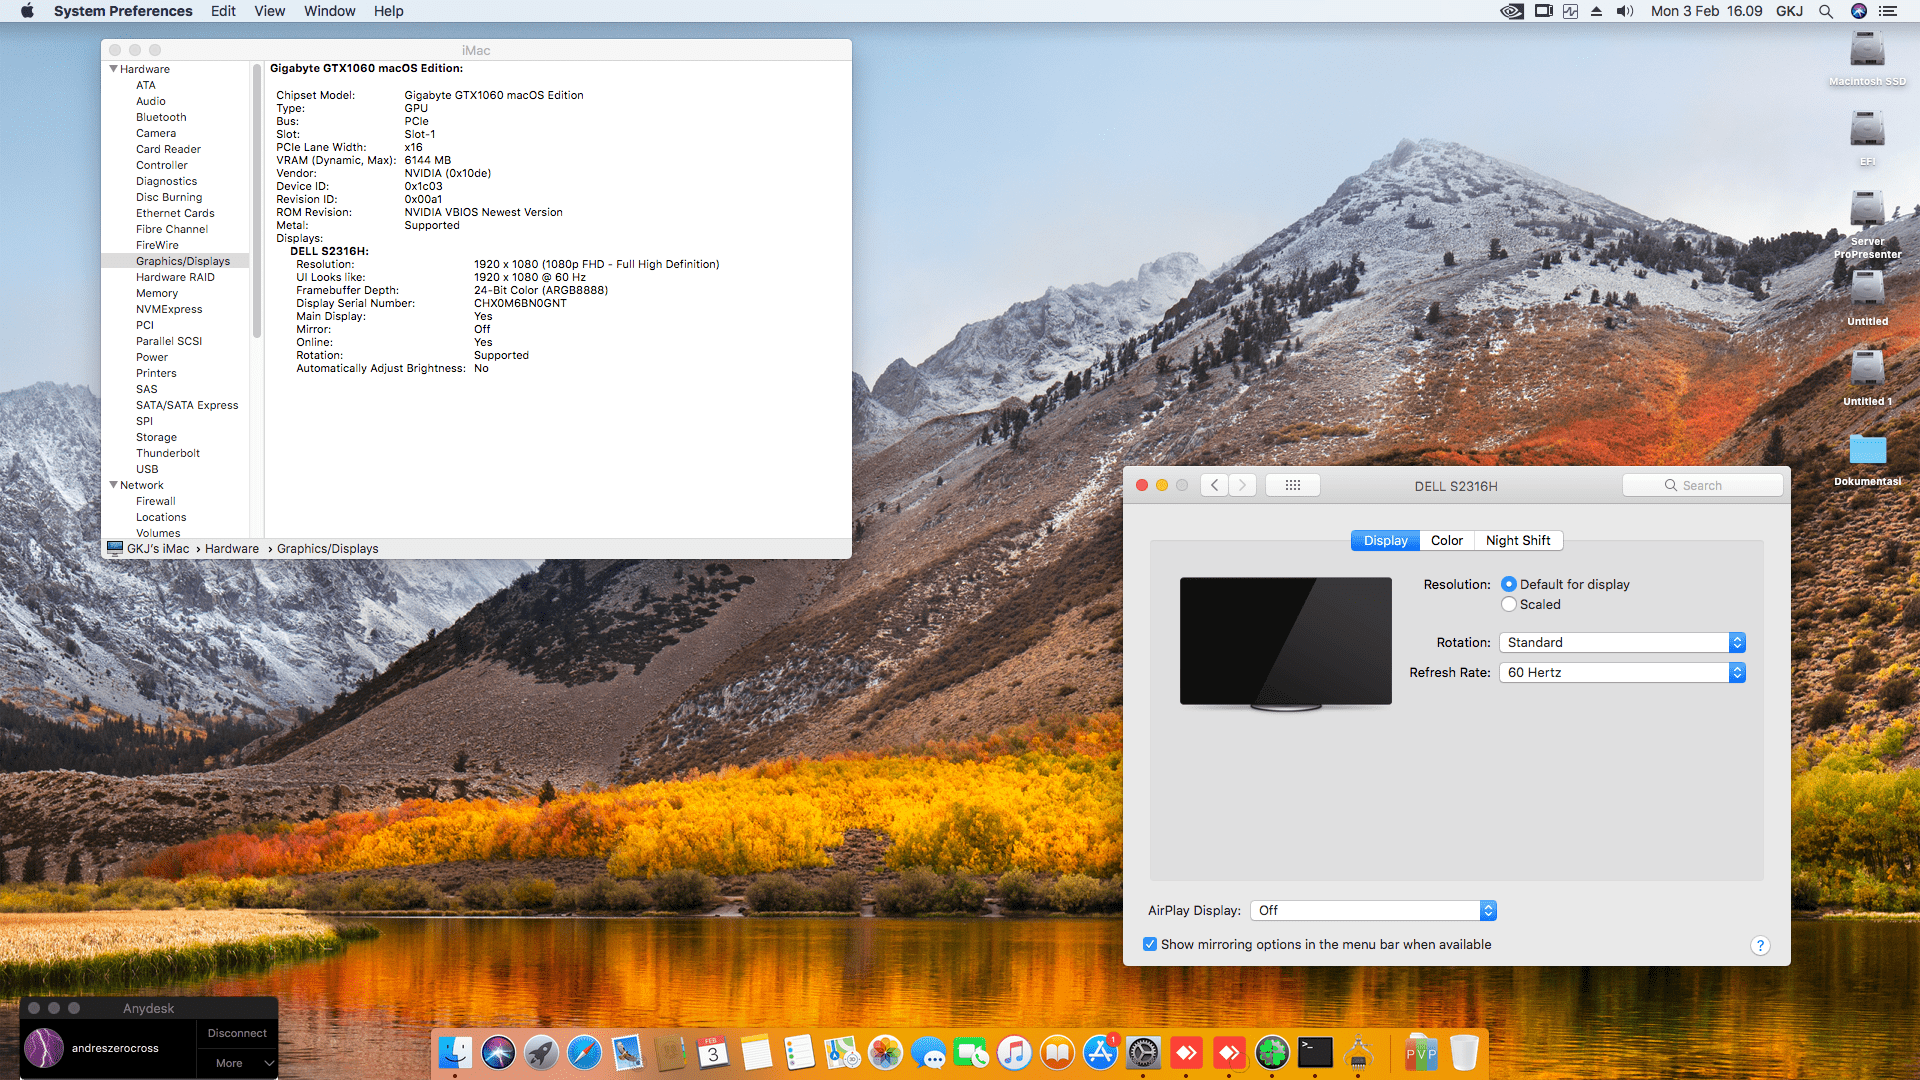Switch to the Night Shift tab

tap(1518, 540)
